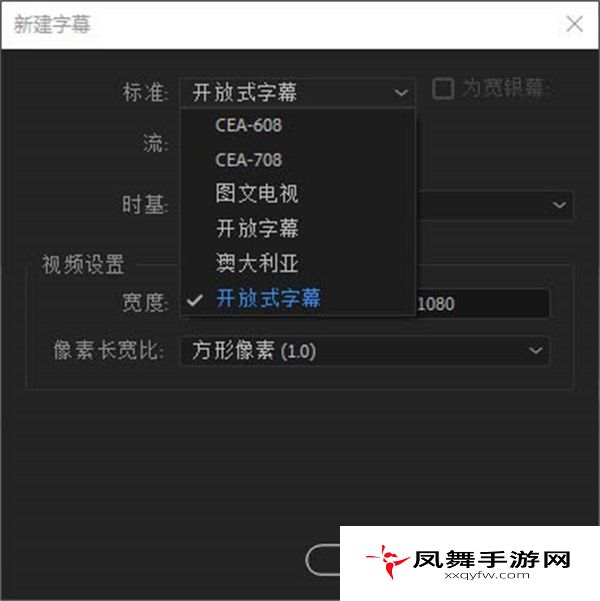Collapse the 标准 dropdown via its chevron

click(401, 93)
